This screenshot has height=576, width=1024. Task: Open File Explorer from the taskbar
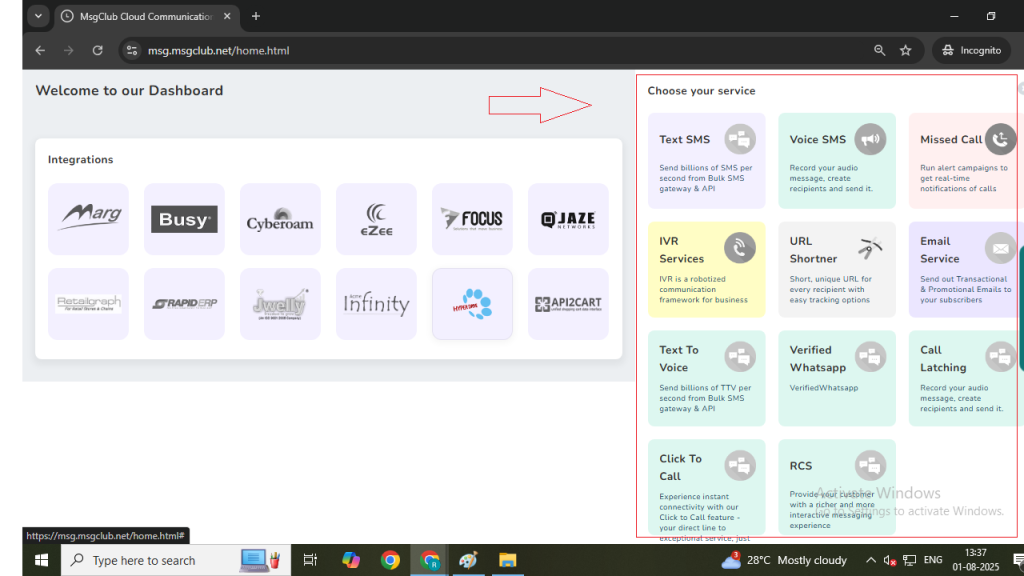[507, 560]
